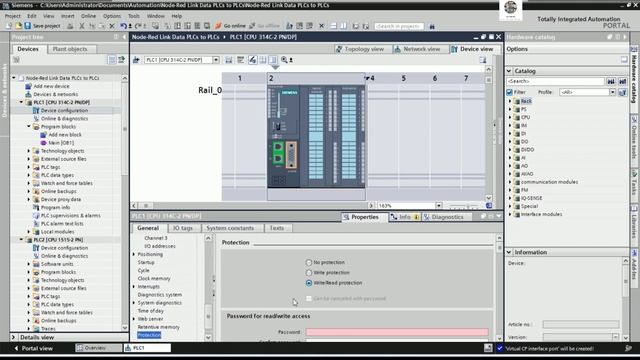Image resolution: width=640 pixels, height=360 pixels.
Task: Open the Options menu
Action: (112, 16)
